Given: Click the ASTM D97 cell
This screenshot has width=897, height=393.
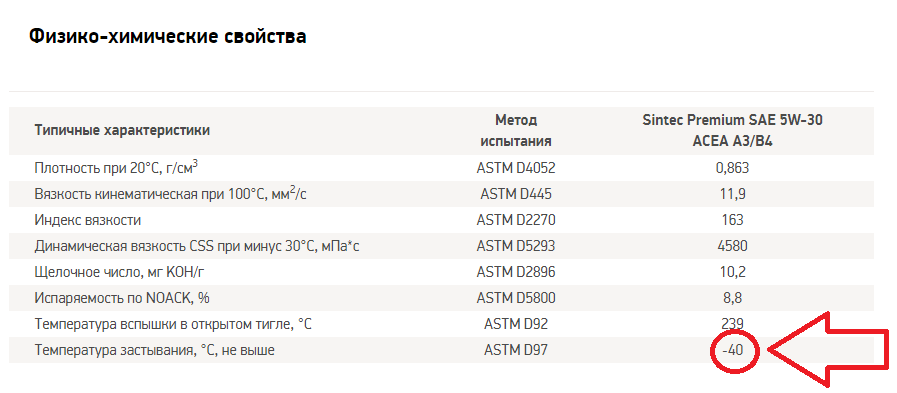Looking at the screenshot, I should coord(516,350).
